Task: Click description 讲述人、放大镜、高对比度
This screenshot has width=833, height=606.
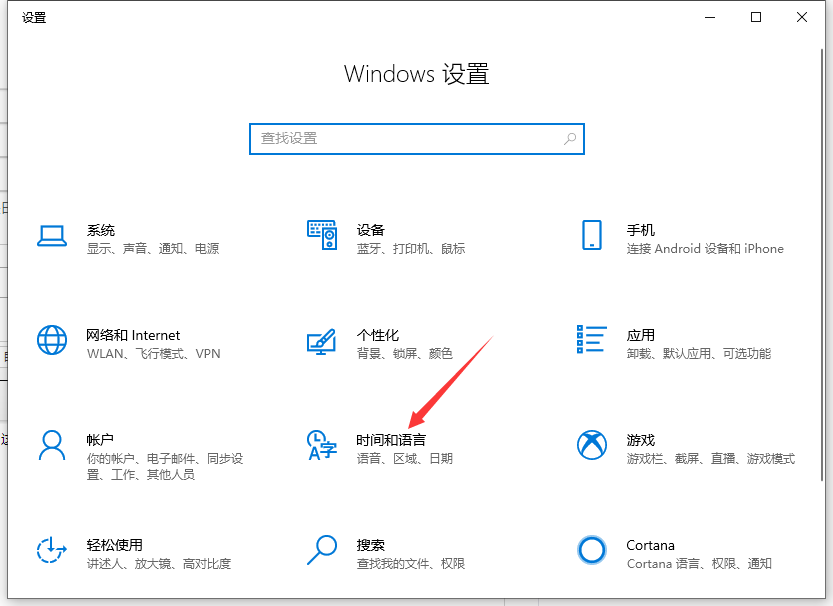Action: click(x=159, y=564)
